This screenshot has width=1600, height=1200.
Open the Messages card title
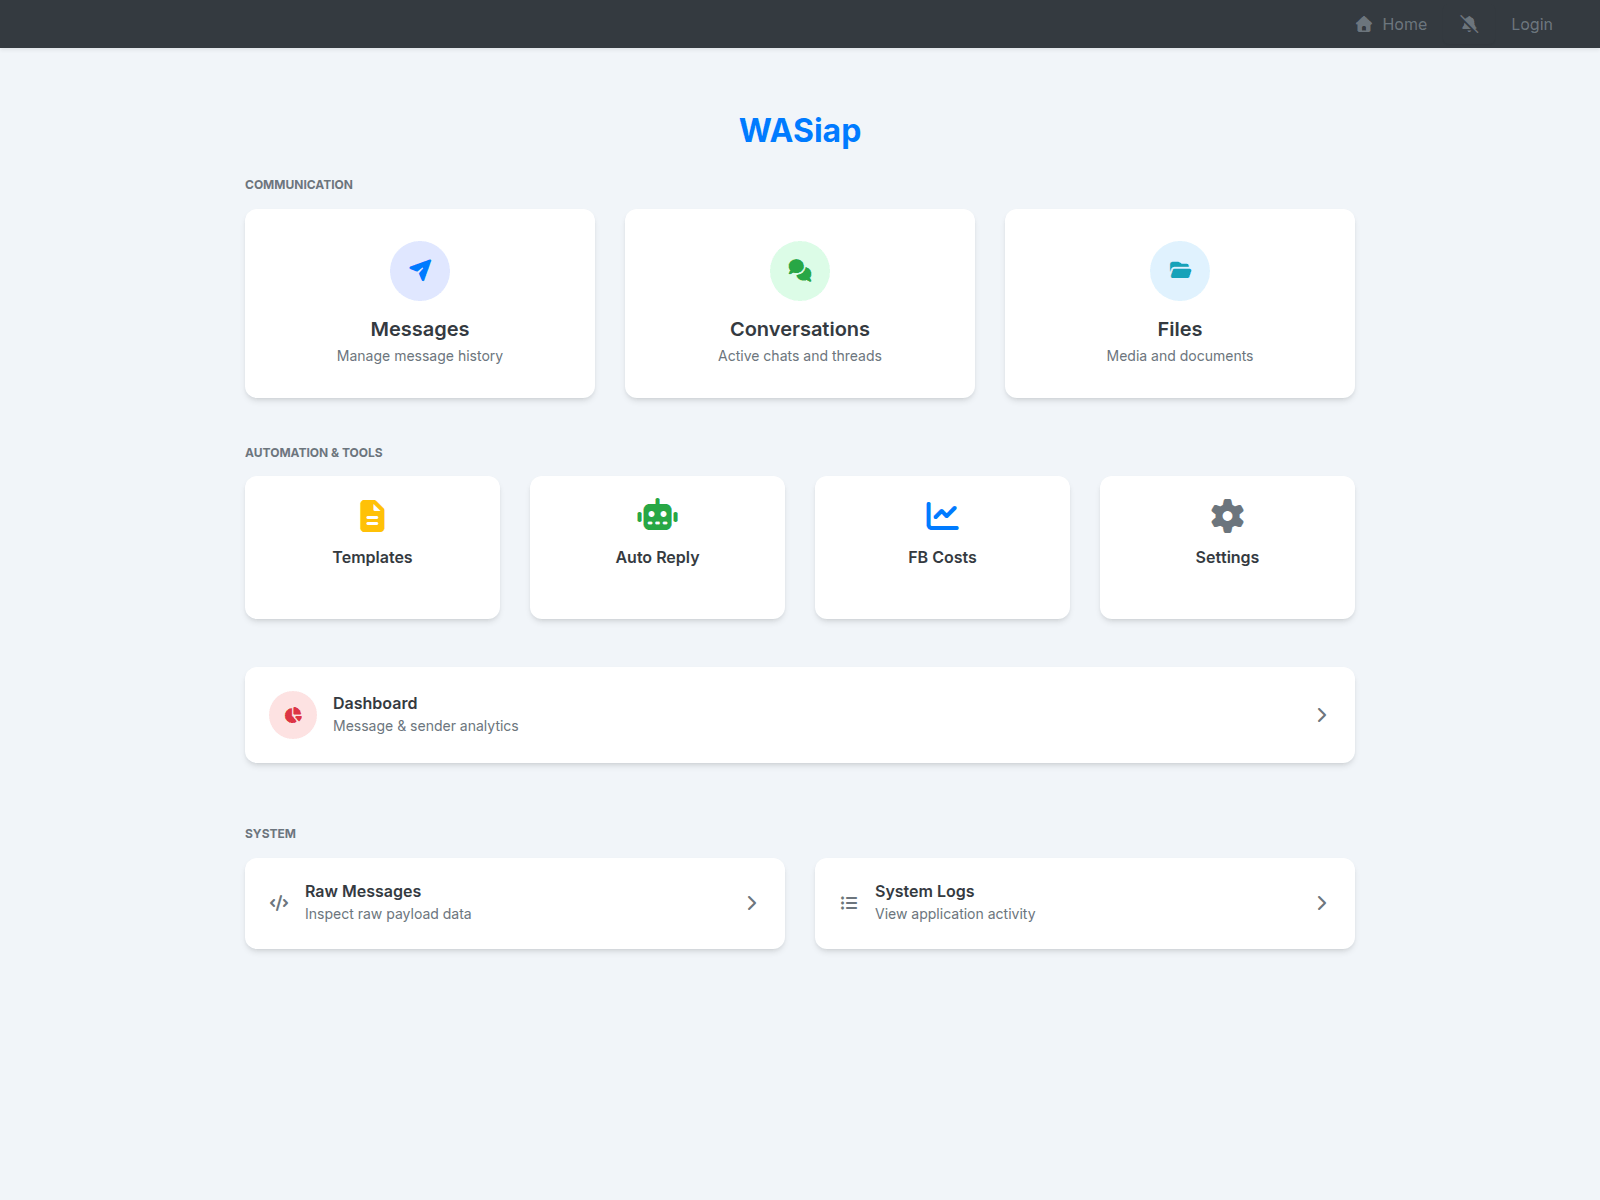(x=420, y=329)
